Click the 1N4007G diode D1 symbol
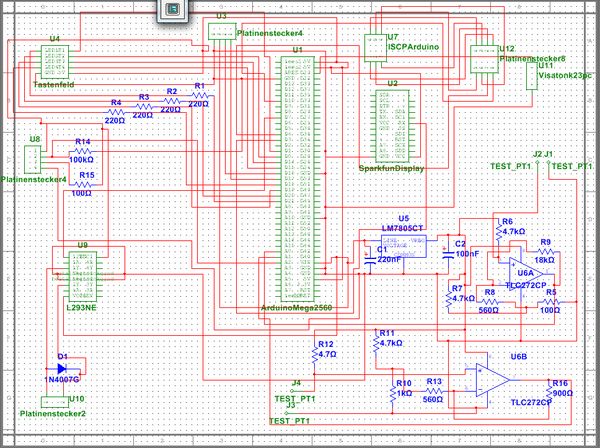Viewport: 600px width, 448px height. [63, 368]
